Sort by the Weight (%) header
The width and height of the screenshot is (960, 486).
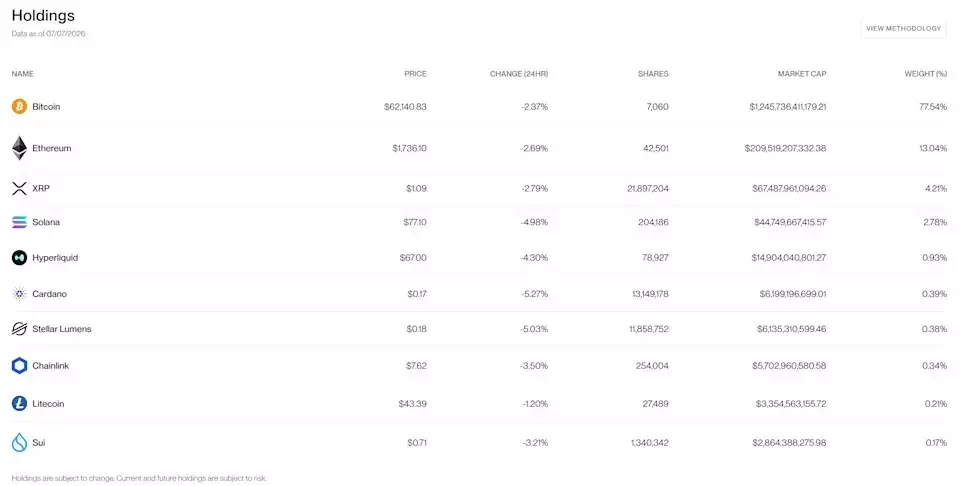tap(925, 73)
